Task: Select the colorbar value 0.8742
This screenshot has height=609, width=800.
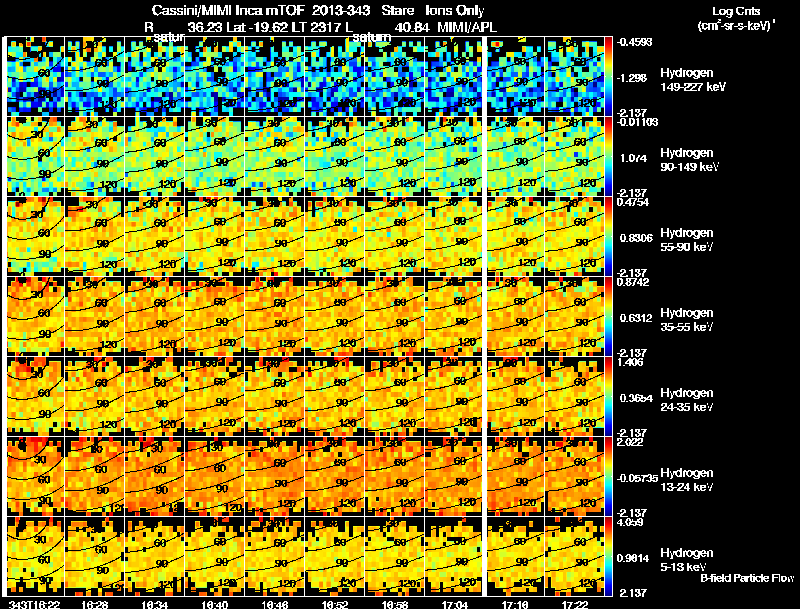Action: click(x=633, y=282)
